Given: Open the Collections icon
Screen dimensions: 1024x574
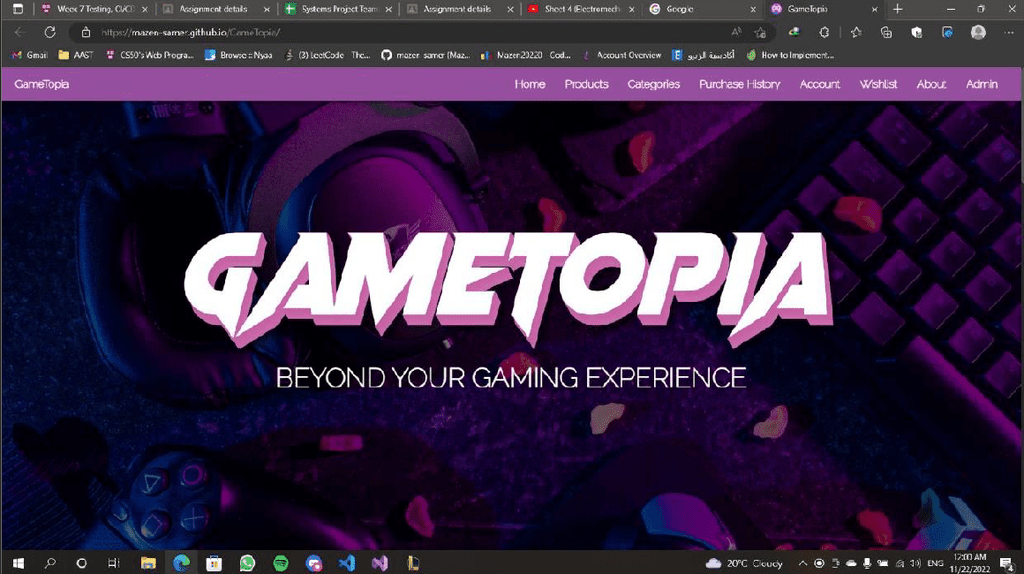Looking at the screenshot, I should click(886, 32).
